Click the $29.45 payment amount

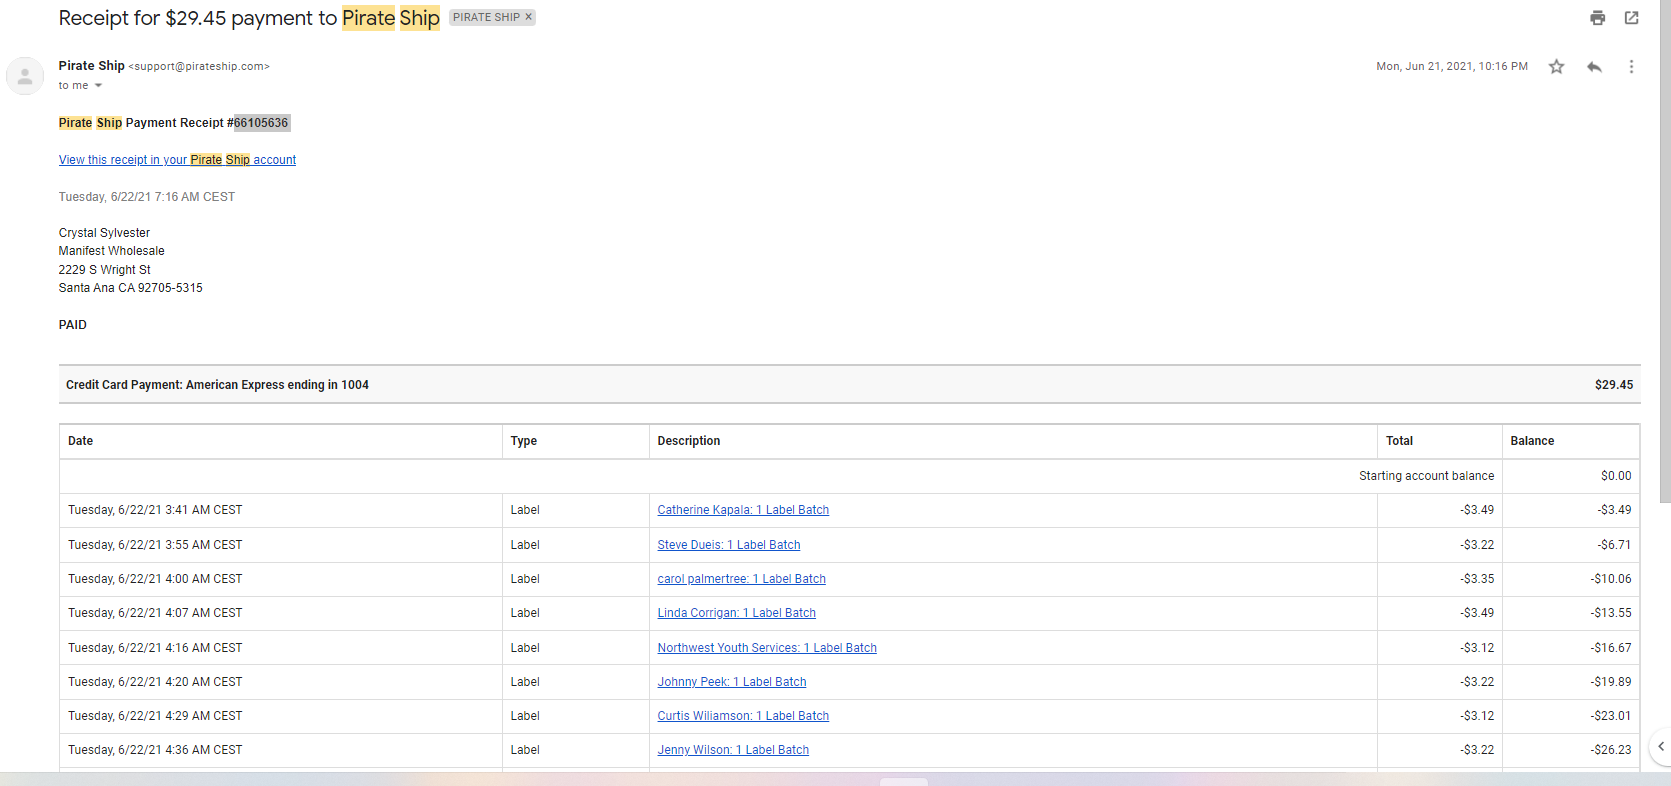[x=1614, y=385]
